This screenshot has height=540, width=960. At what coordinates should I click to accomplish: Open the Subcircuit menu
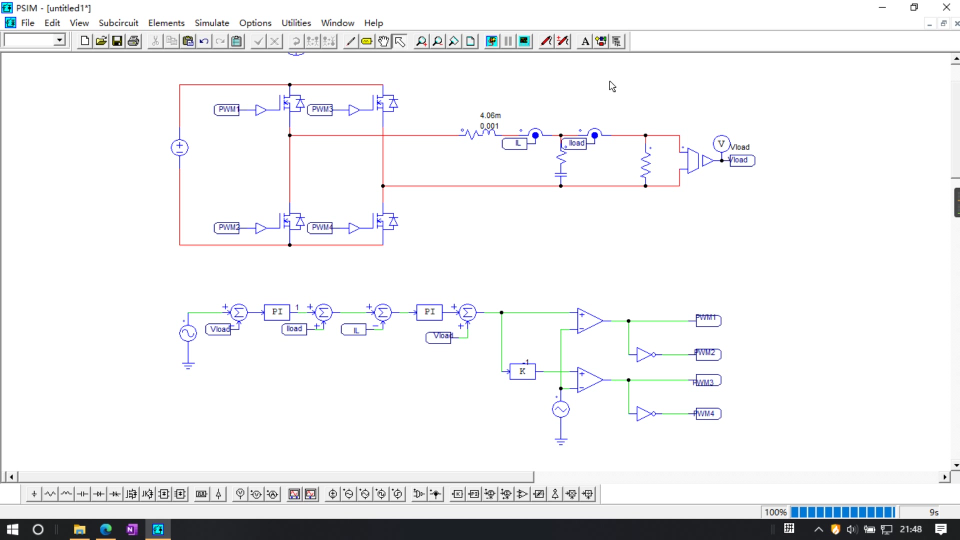tap(118, 23)
